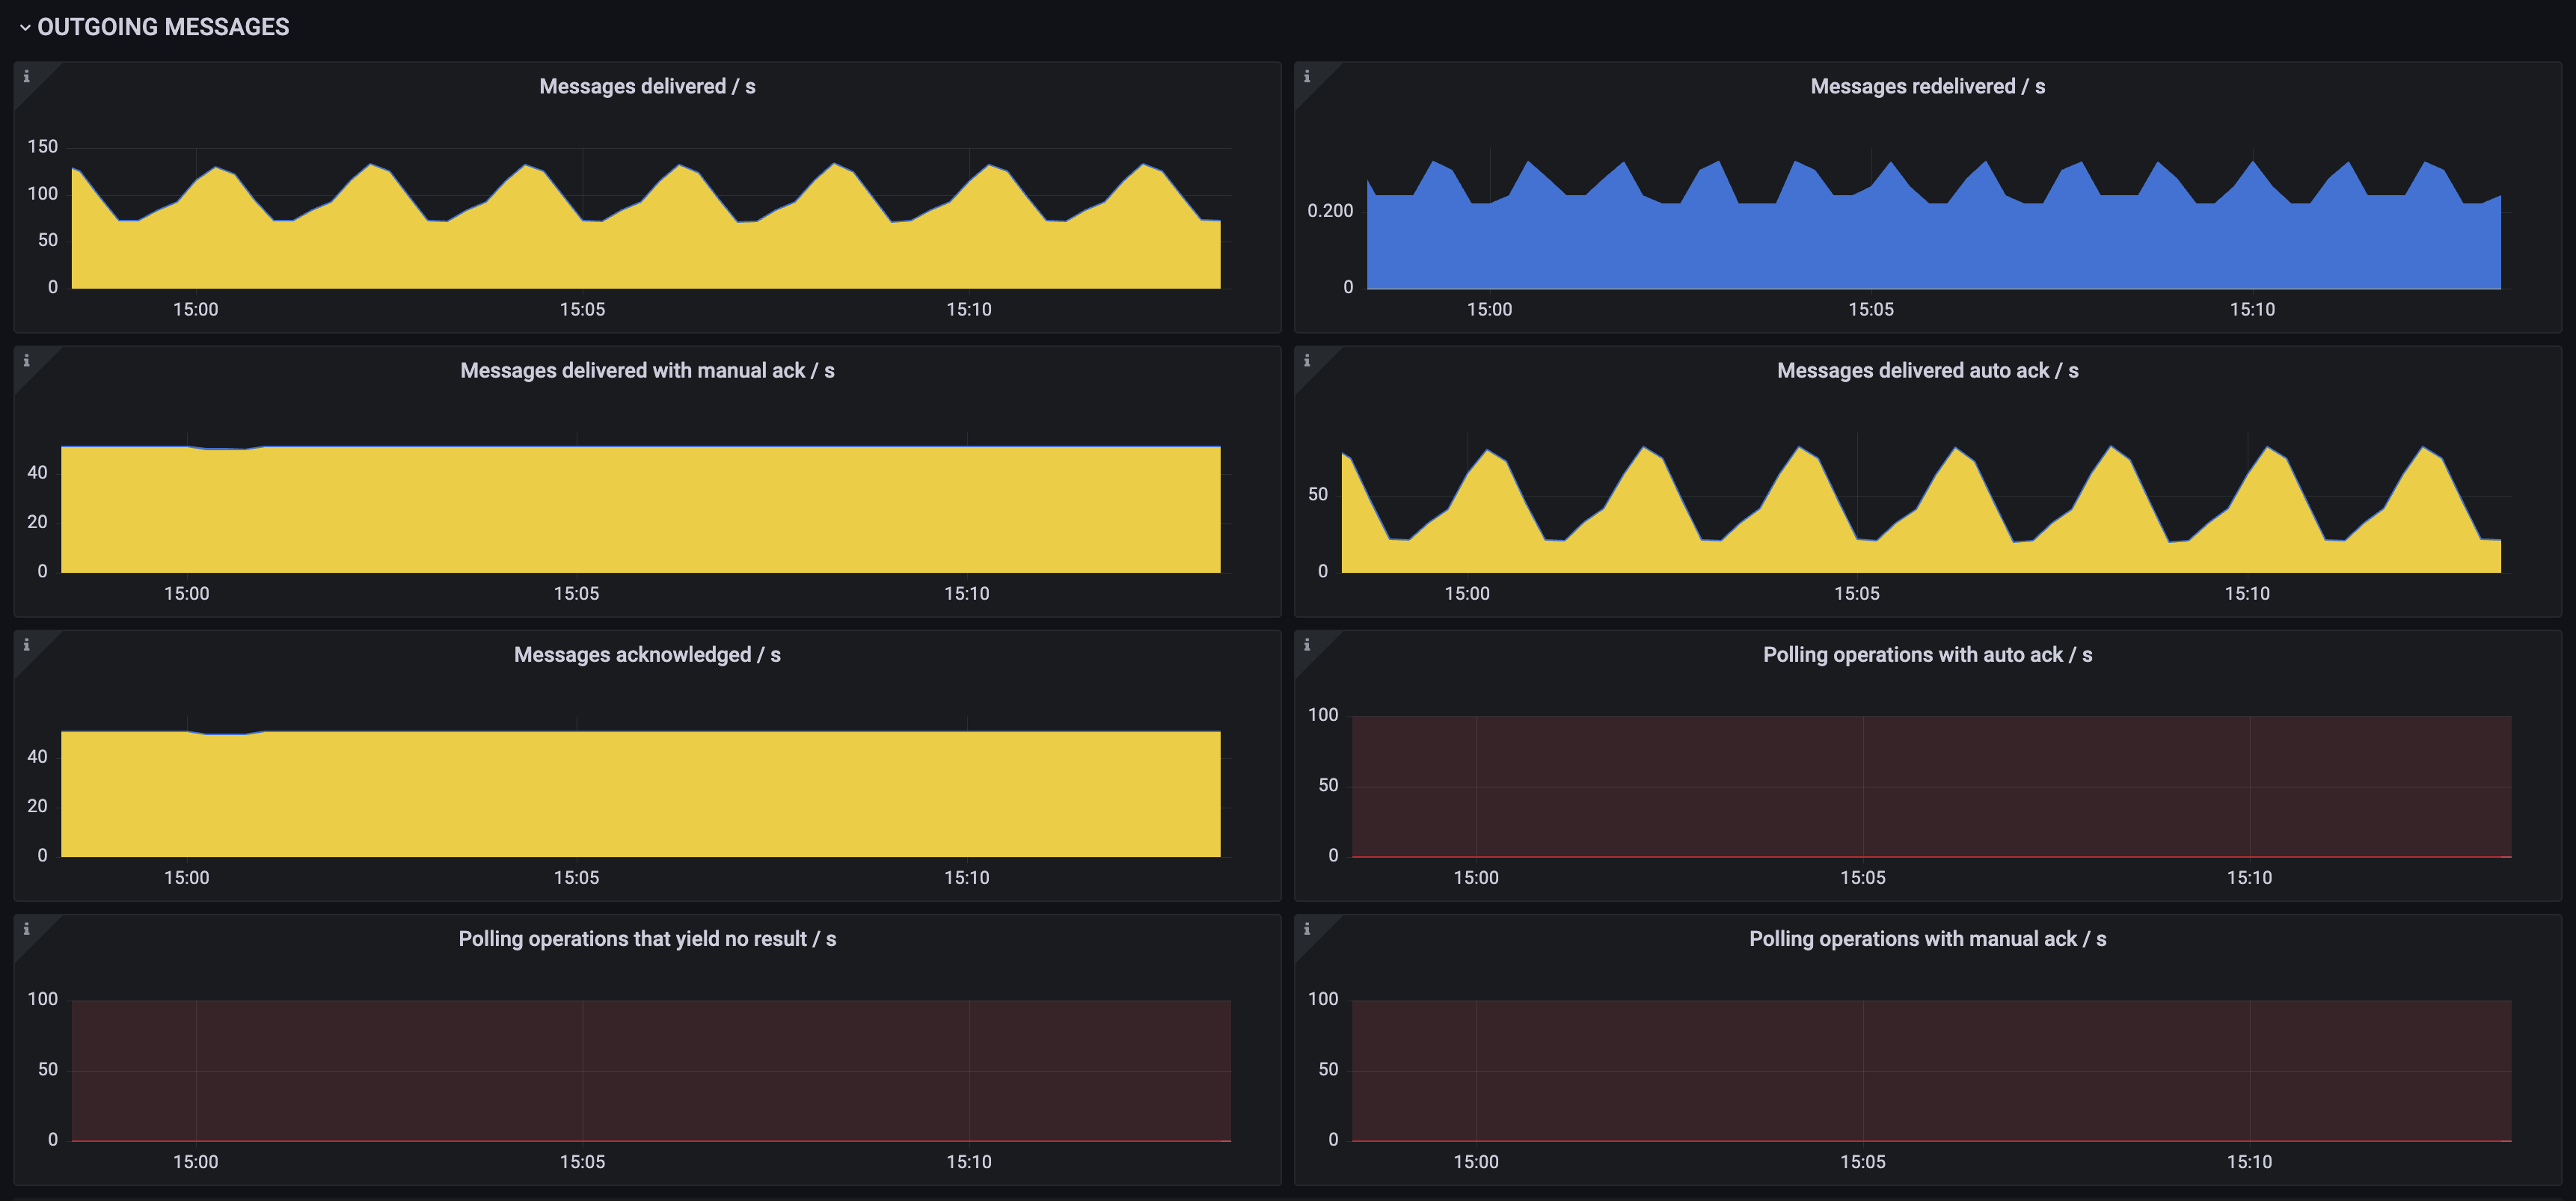Click Polling operations with manual ack title
The width and height of the screenshot is (2576, 1201).
click(1927, 939)
